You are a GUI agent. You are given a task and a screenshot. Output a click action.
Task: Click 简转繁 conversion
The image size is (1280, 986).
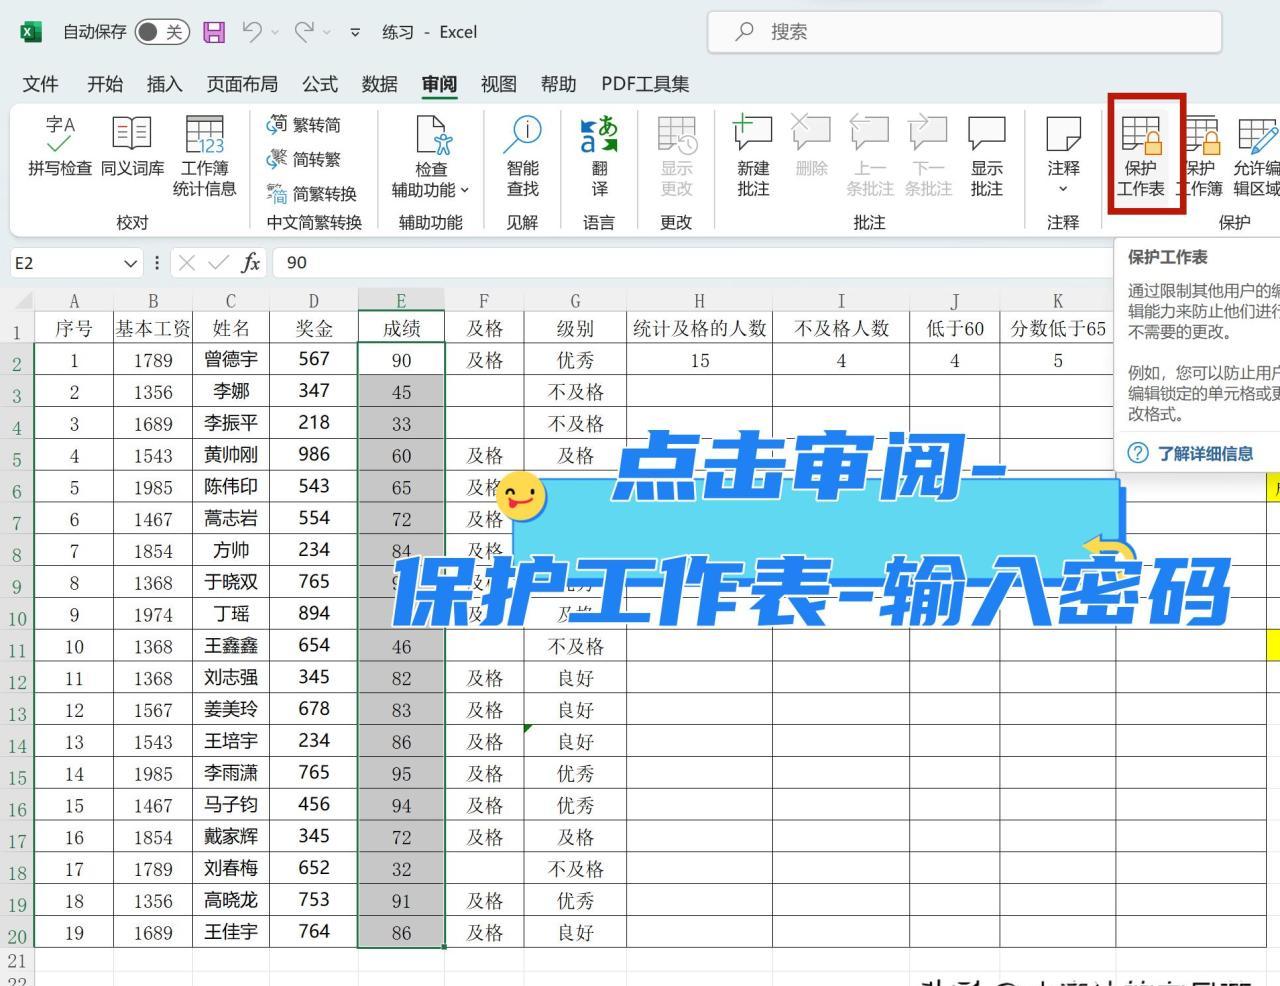point(303,159)
